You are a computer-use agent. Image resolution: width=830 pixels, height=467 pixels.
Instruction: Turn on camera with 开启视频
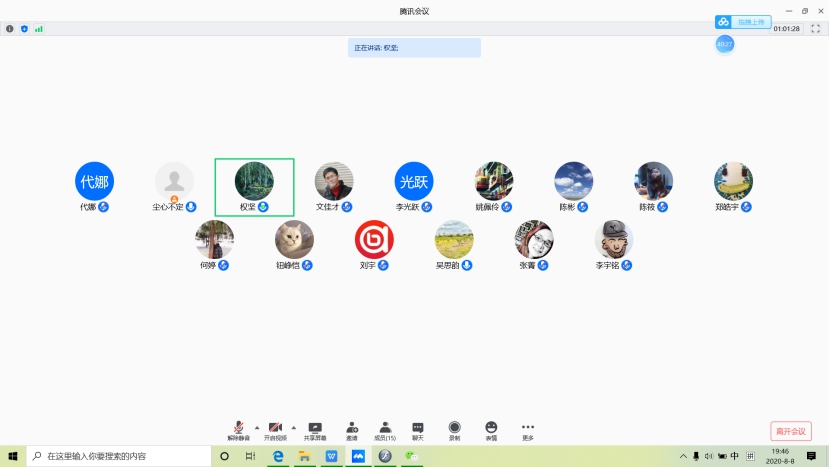[275, 430]
